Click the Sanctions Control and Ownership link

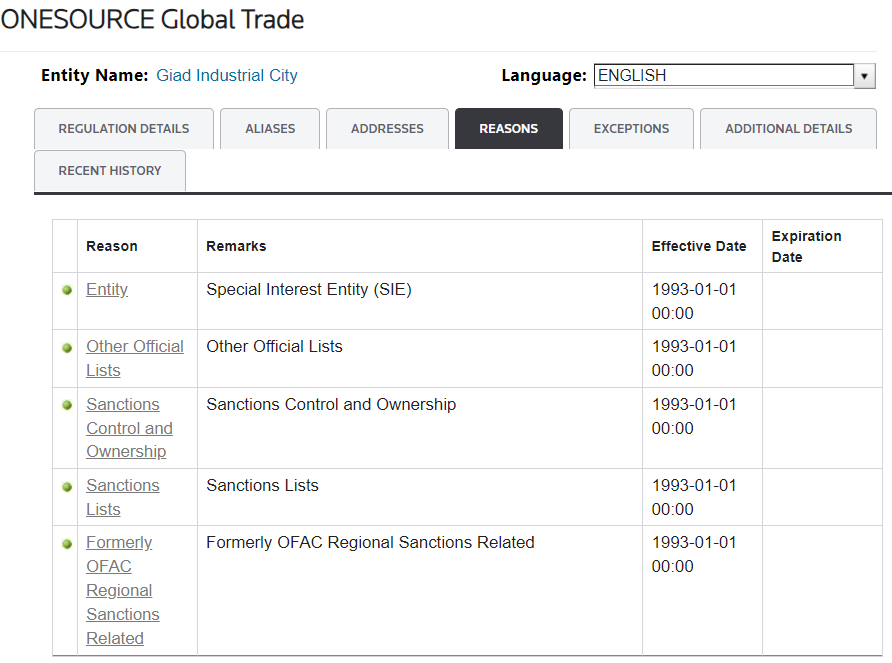click(x=128, y=428)
